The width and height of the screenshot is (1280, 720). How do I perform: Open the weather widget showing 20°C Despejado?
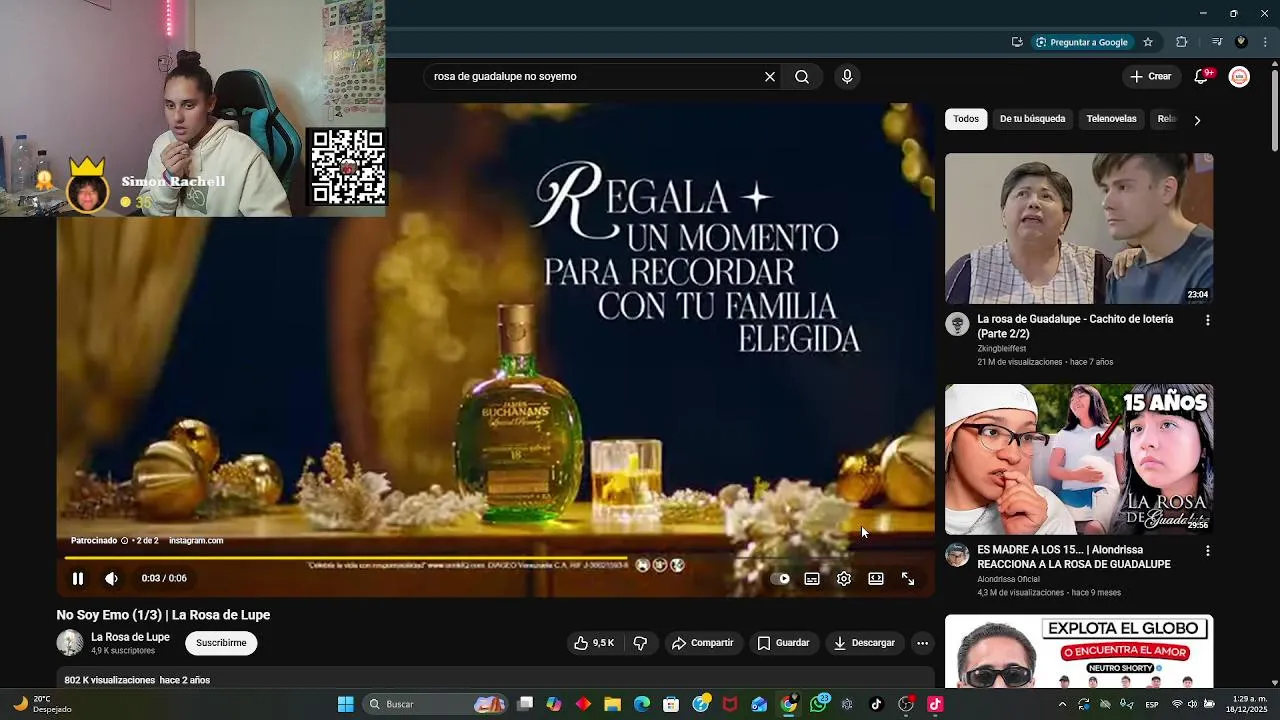click(x=40, y=704)
